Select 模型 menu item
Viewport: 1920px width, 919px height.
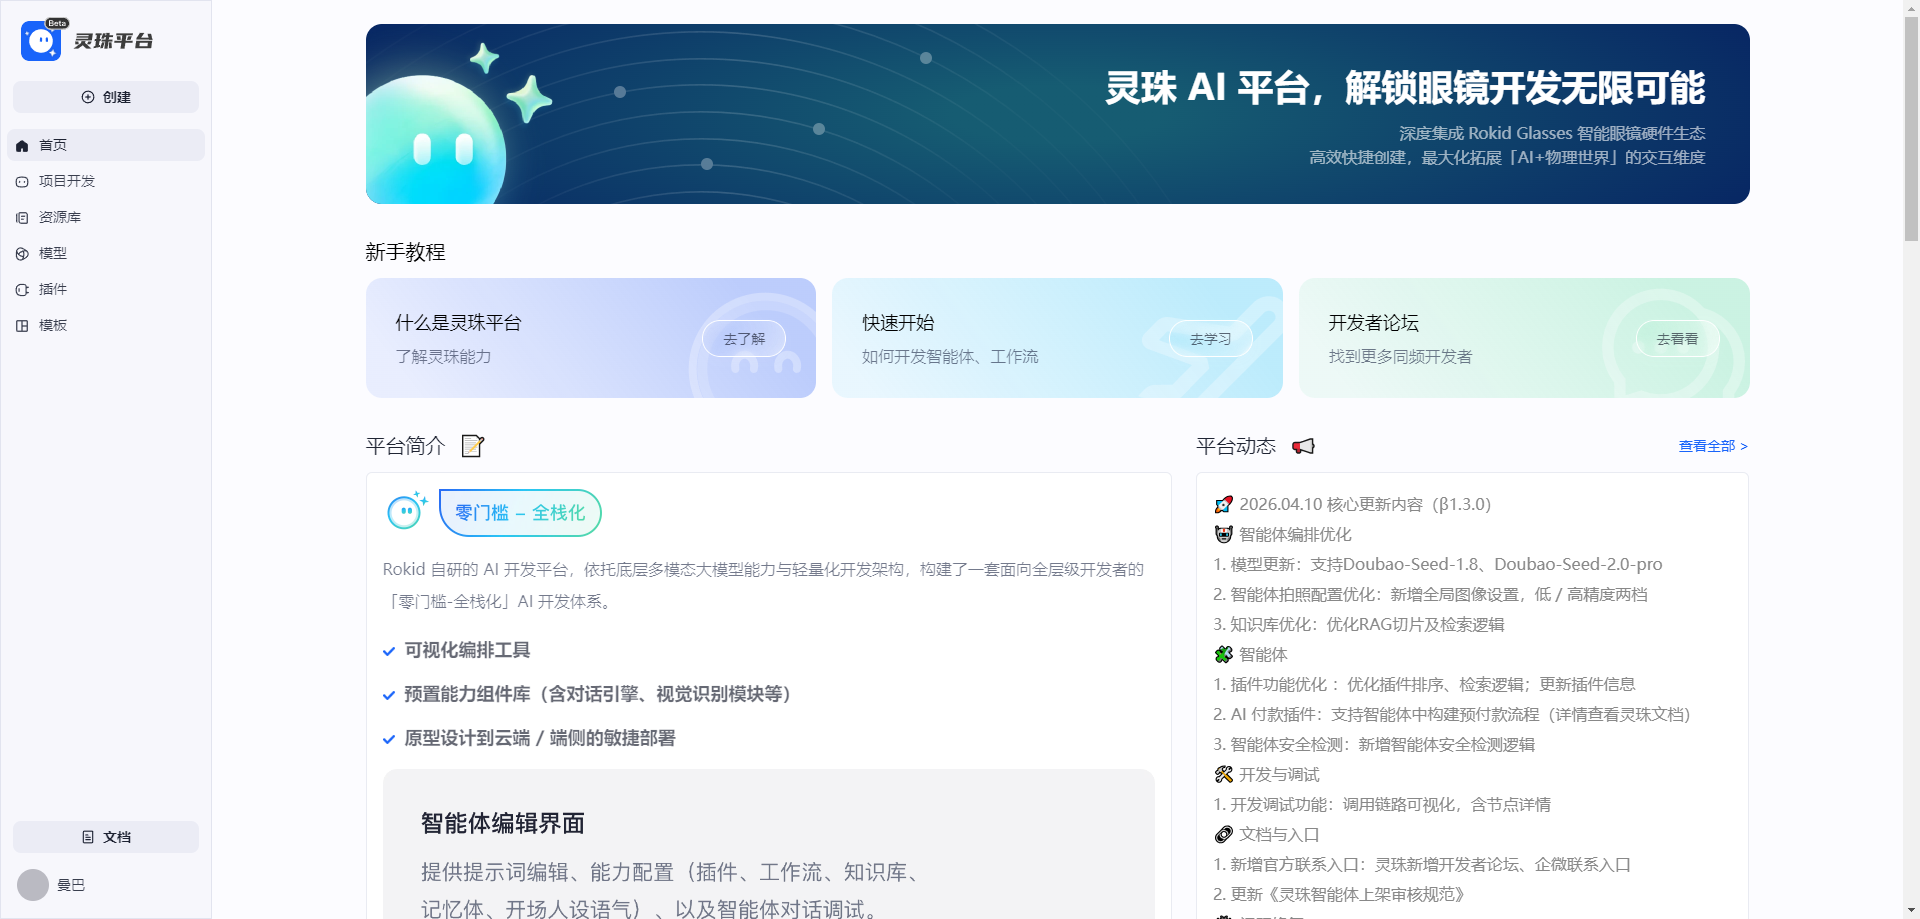(106, 253)
